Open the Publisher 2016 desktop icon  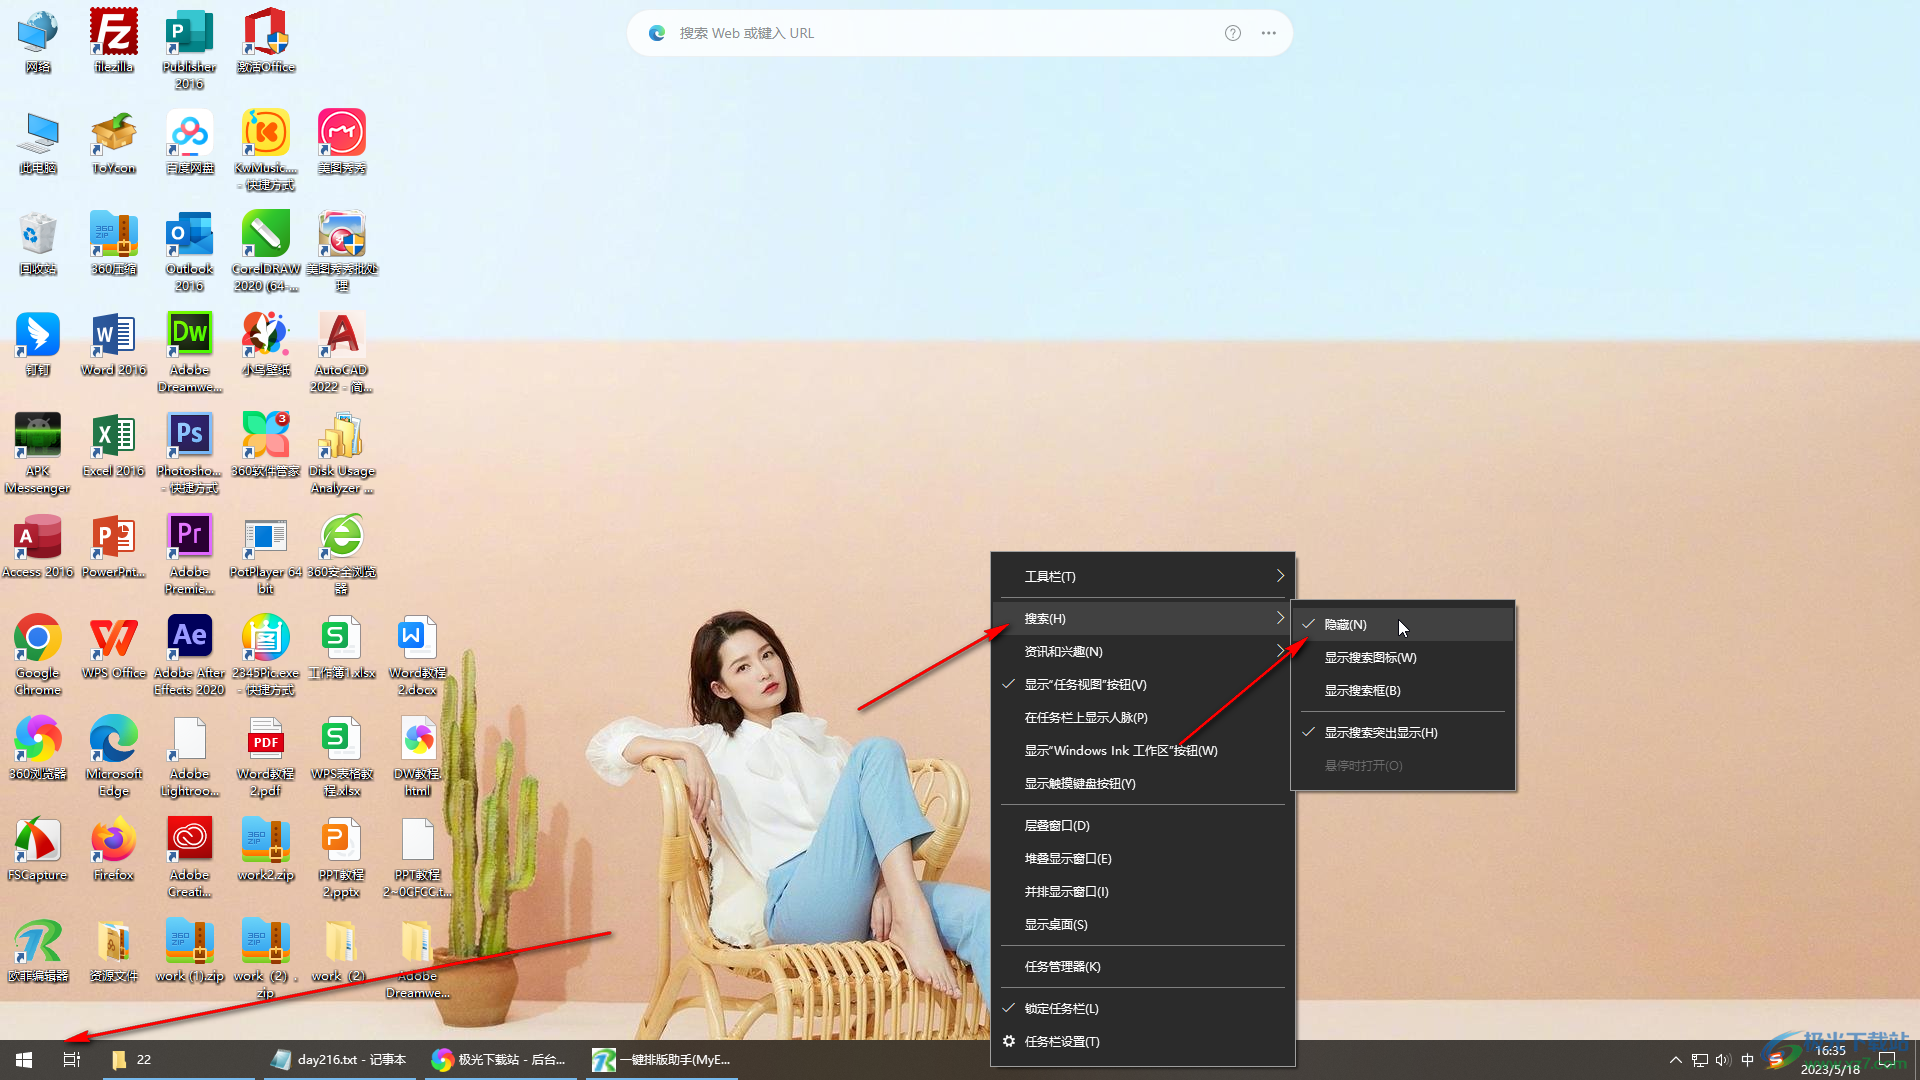click(x=189, y=48)
